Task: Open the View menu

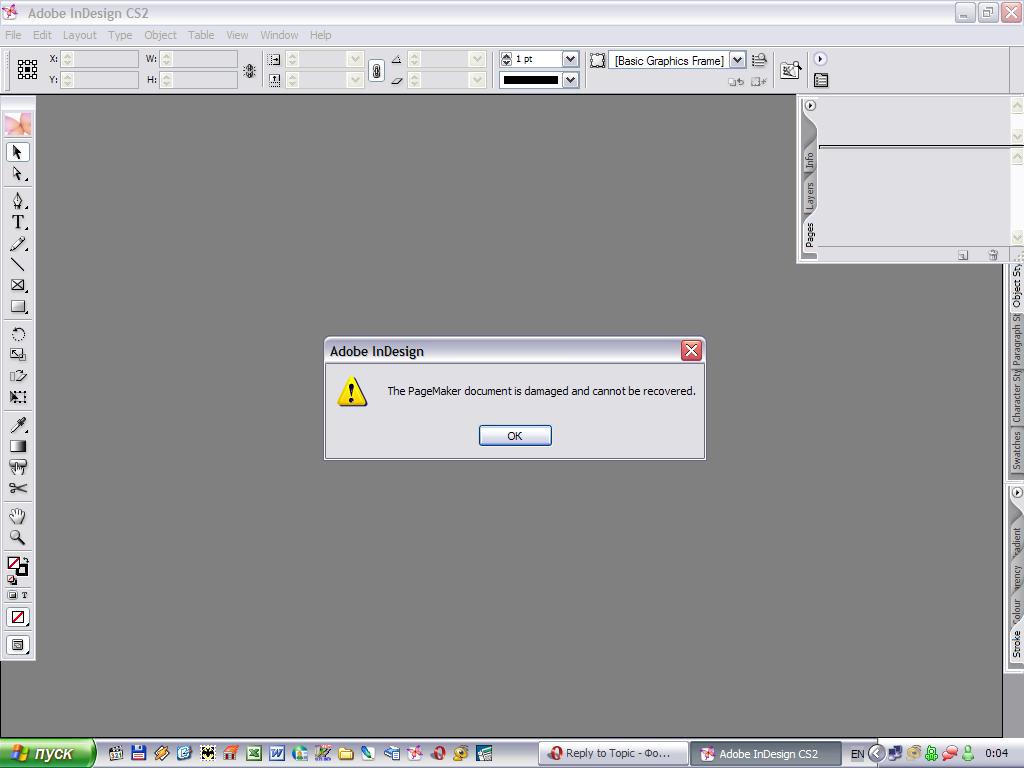Action: (x=237, y=35)
